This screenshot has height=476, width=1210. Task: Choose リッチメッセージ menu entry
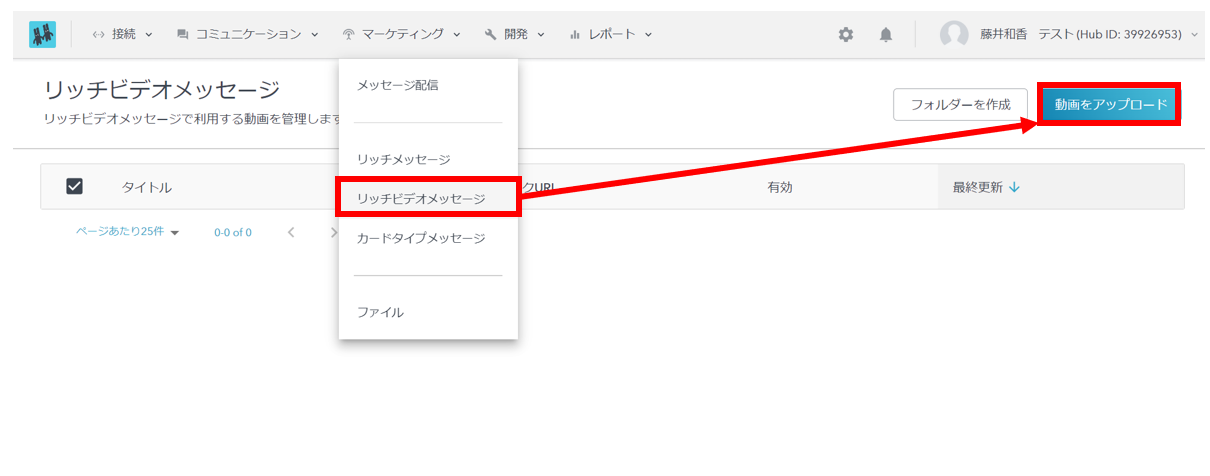click(x=403, y=160)
